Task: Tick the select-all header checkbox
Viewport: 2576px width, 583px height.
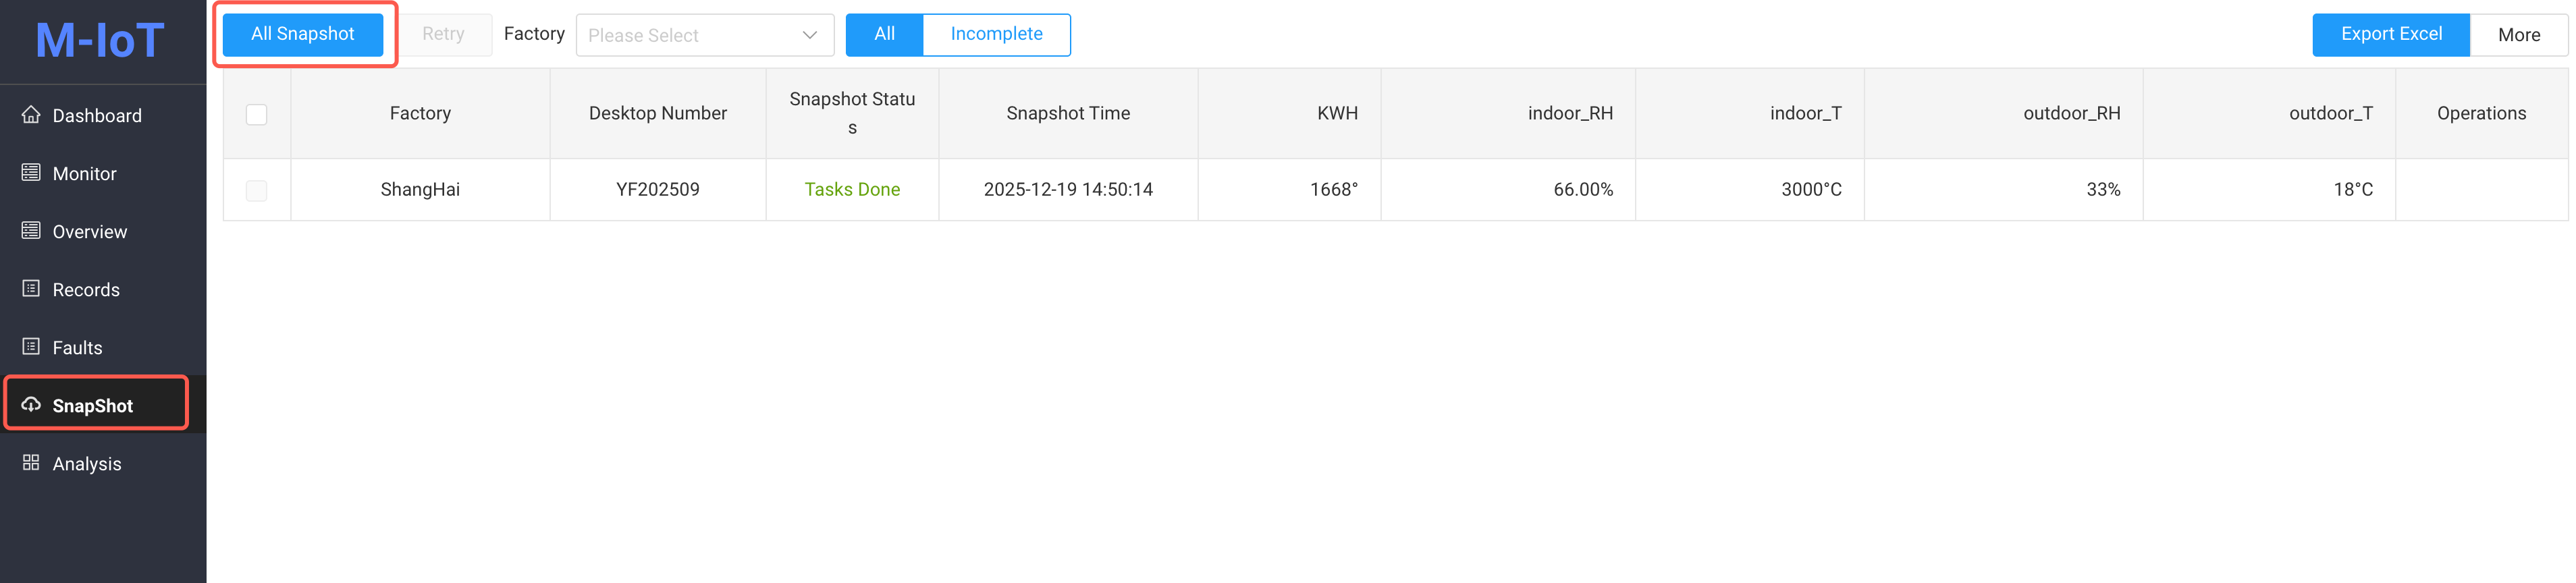Action: (x=257, y=114)
